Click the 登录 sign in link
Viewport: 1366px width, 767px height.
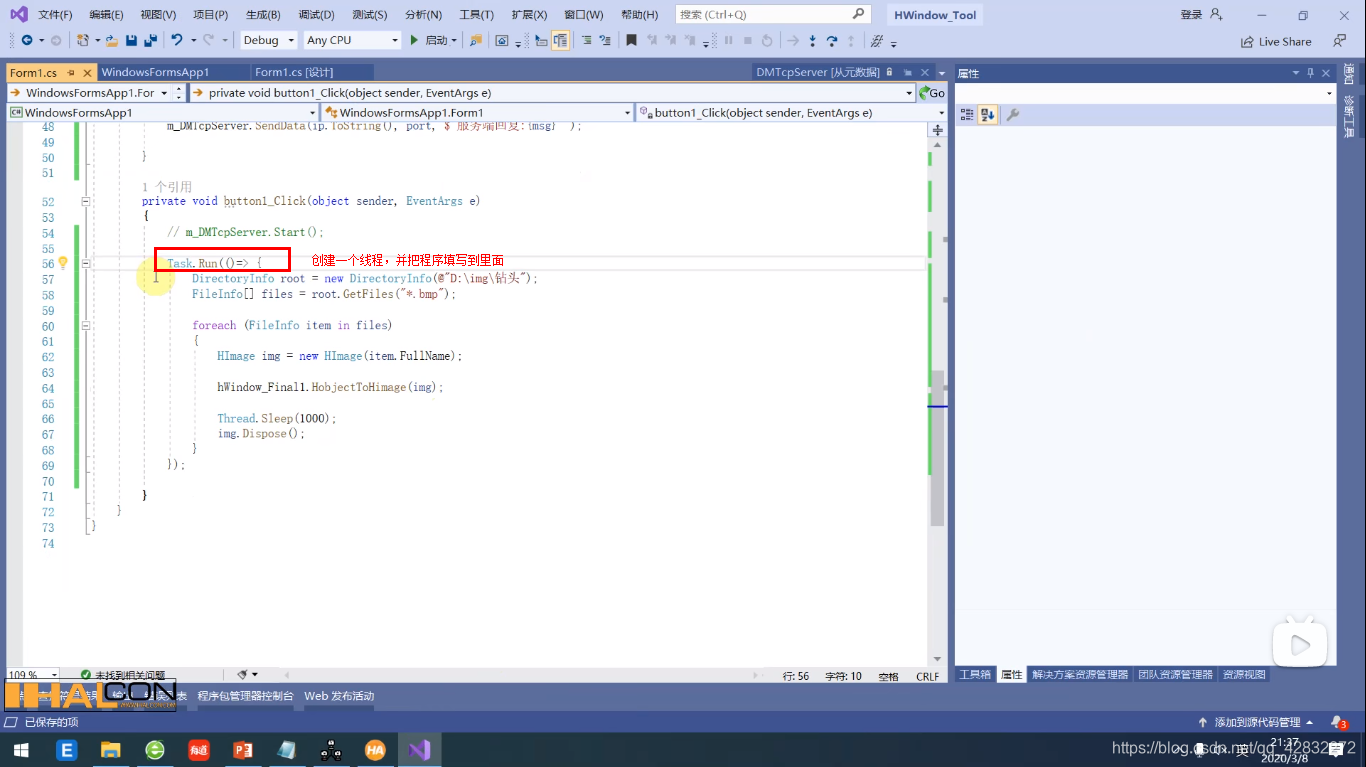tap(1191, 15)
